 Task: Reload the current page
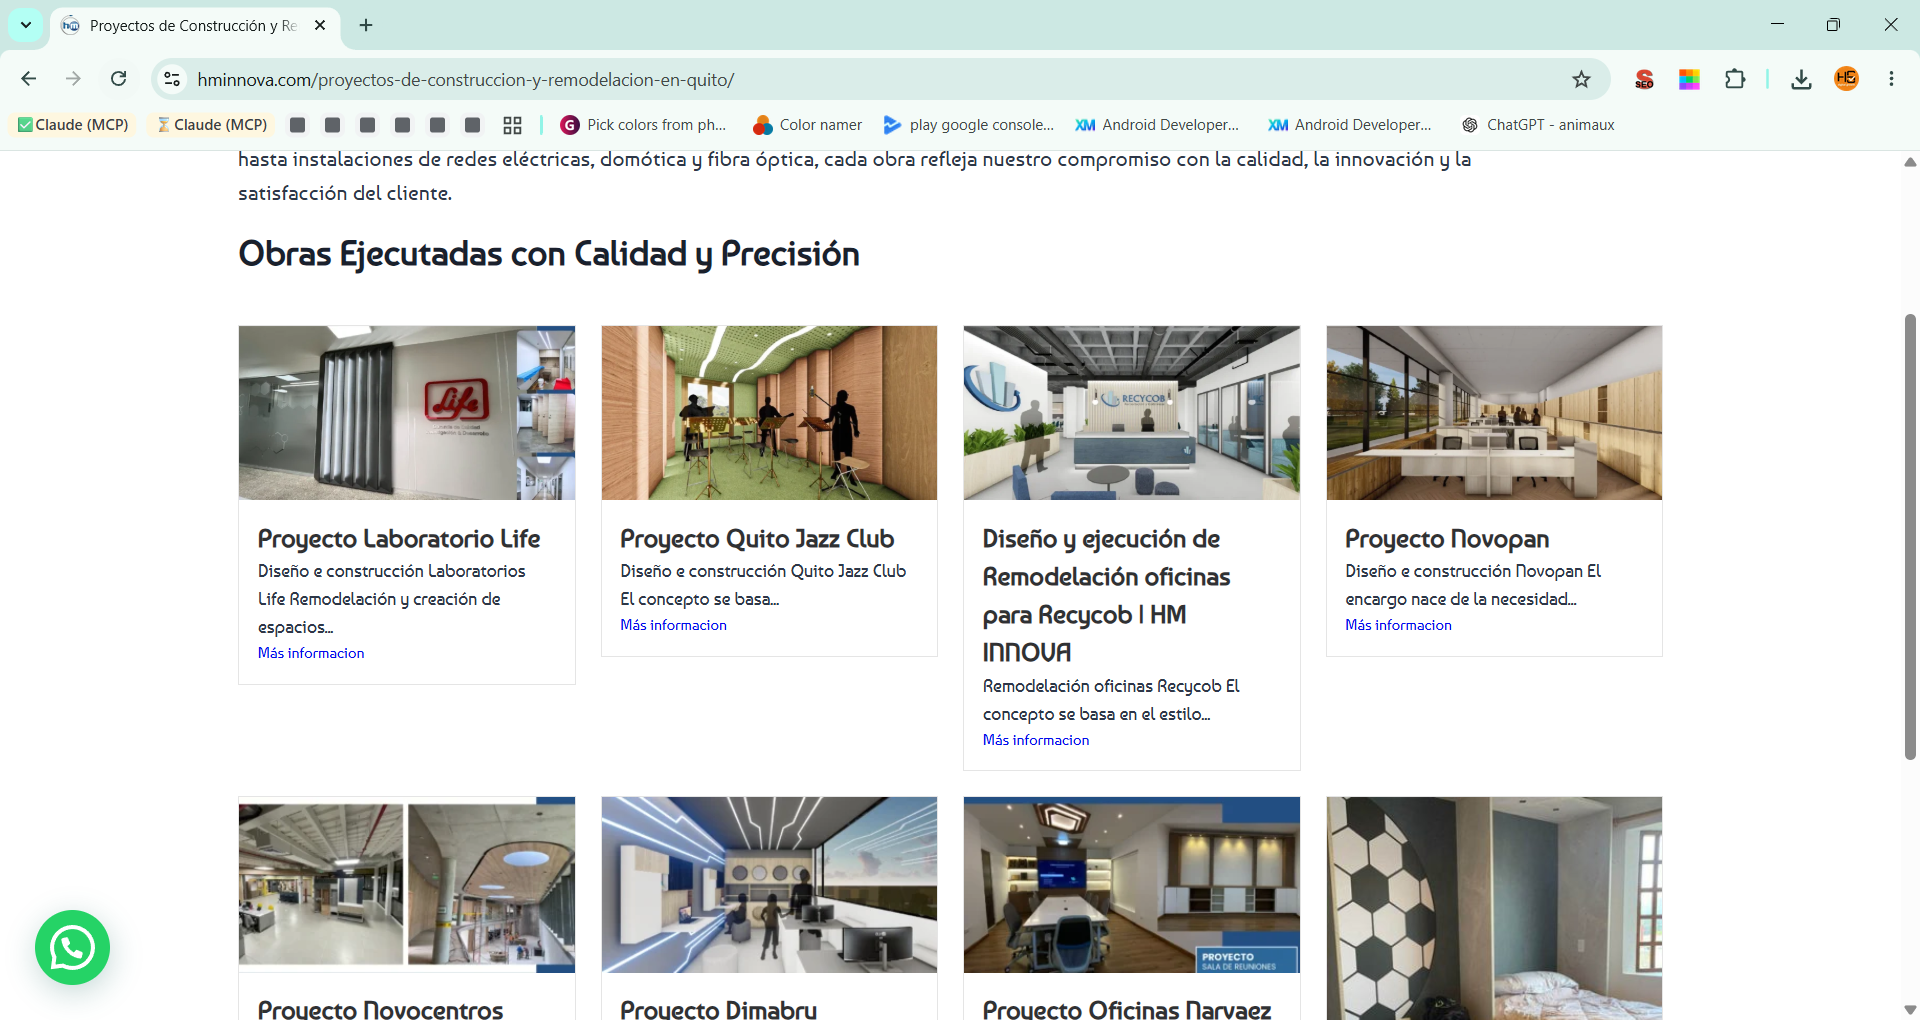(118, 79)
